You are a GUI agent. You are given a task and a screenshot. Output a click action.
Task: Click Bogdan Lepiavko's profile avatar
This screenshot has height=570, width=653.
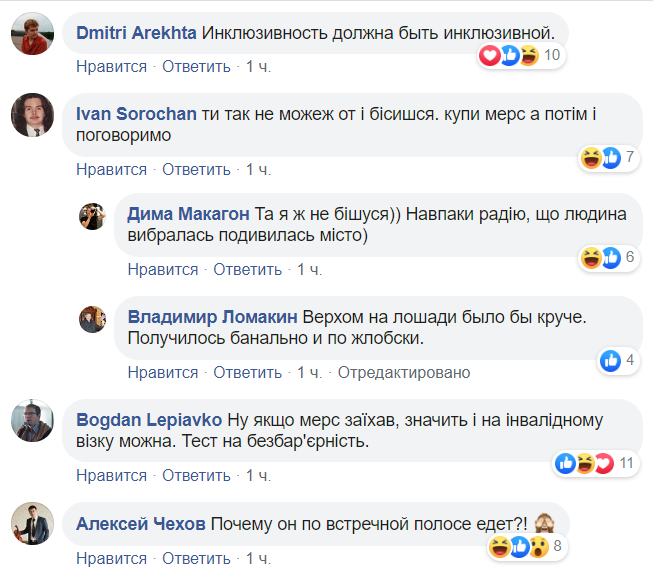click(32, 420)
